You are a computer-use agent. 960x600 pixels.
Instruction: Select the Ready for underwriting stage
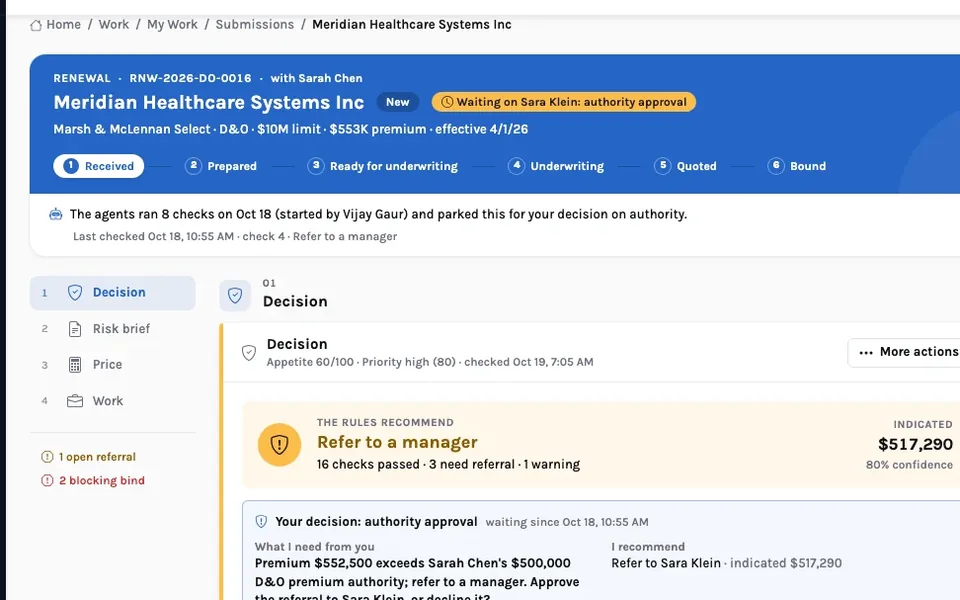point(383,166)
